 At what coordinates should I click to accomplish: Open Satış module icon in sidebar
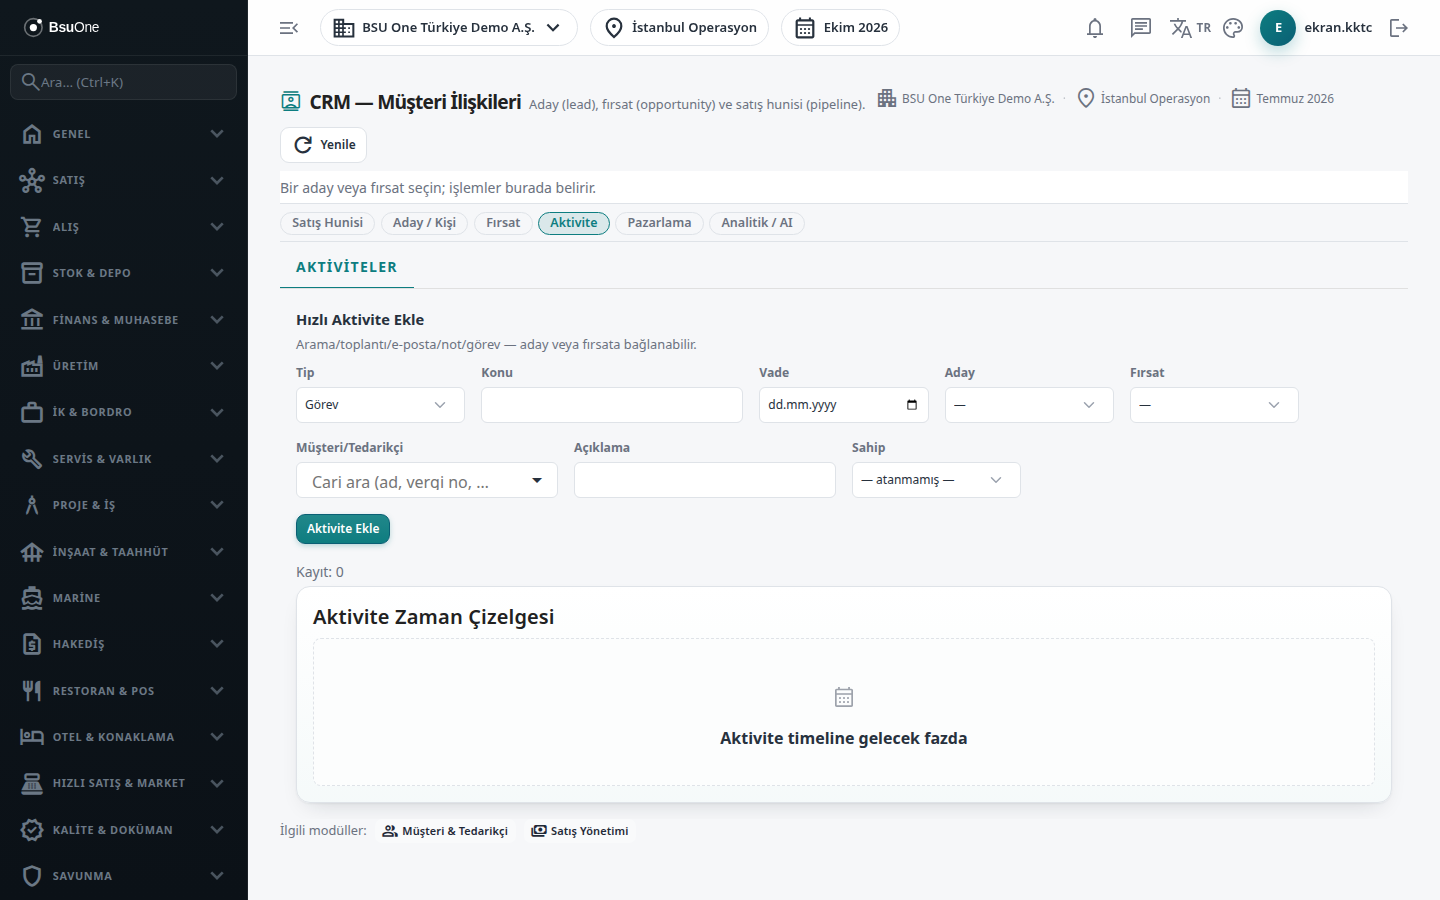[x=32, y=180]
